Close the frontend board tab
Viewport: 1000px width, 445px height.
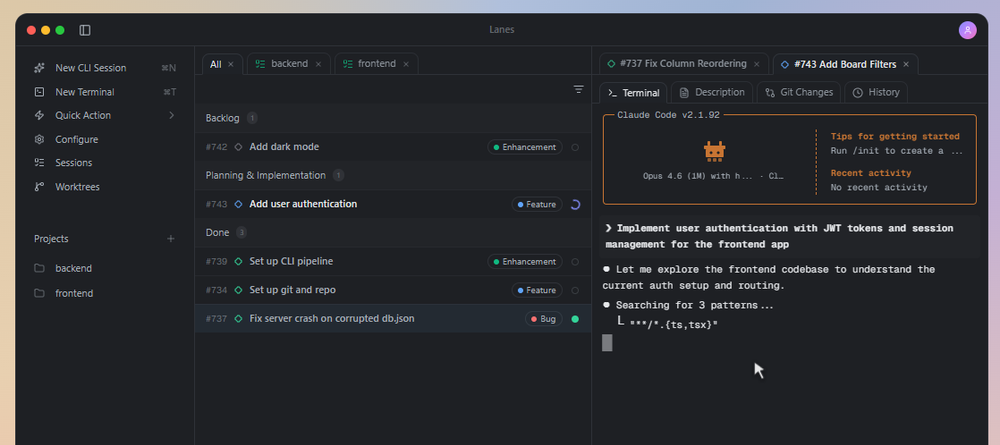tap(406, 64)
